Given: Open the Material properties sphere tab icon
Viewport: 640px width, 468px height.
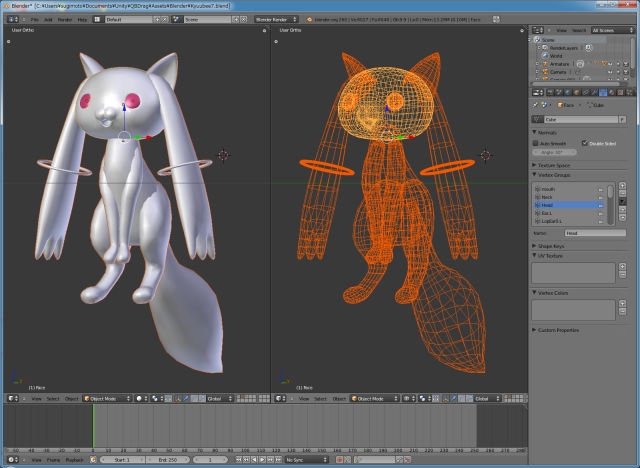Looking at the screenshot, I should [611, 93].
